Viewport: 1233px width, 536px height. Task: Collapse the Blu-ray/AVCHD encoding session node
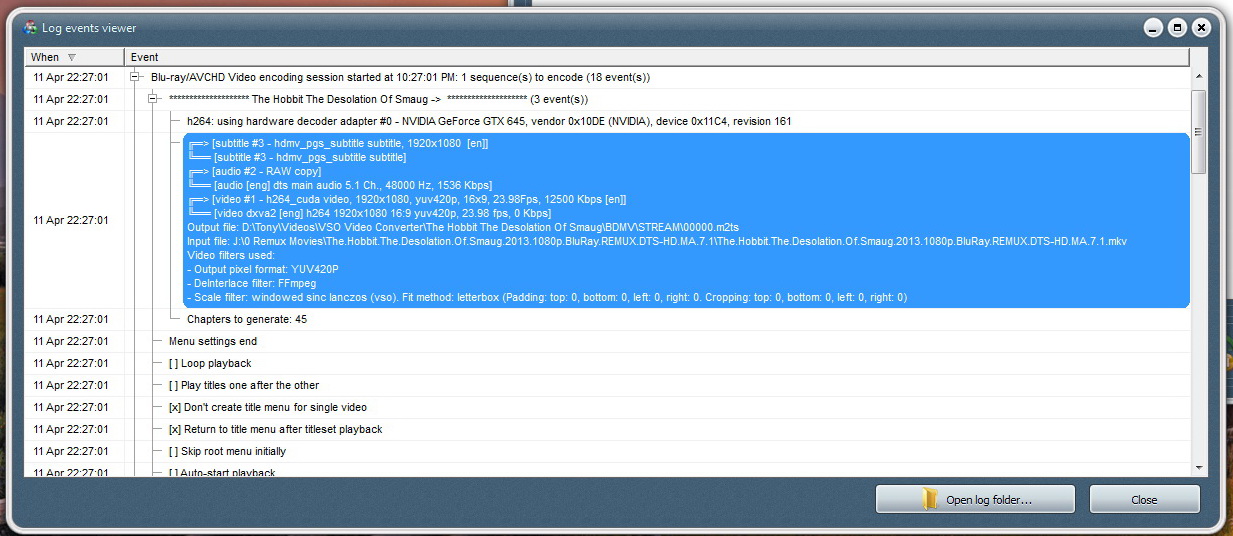pyautogui.click(x=134, y=77)
